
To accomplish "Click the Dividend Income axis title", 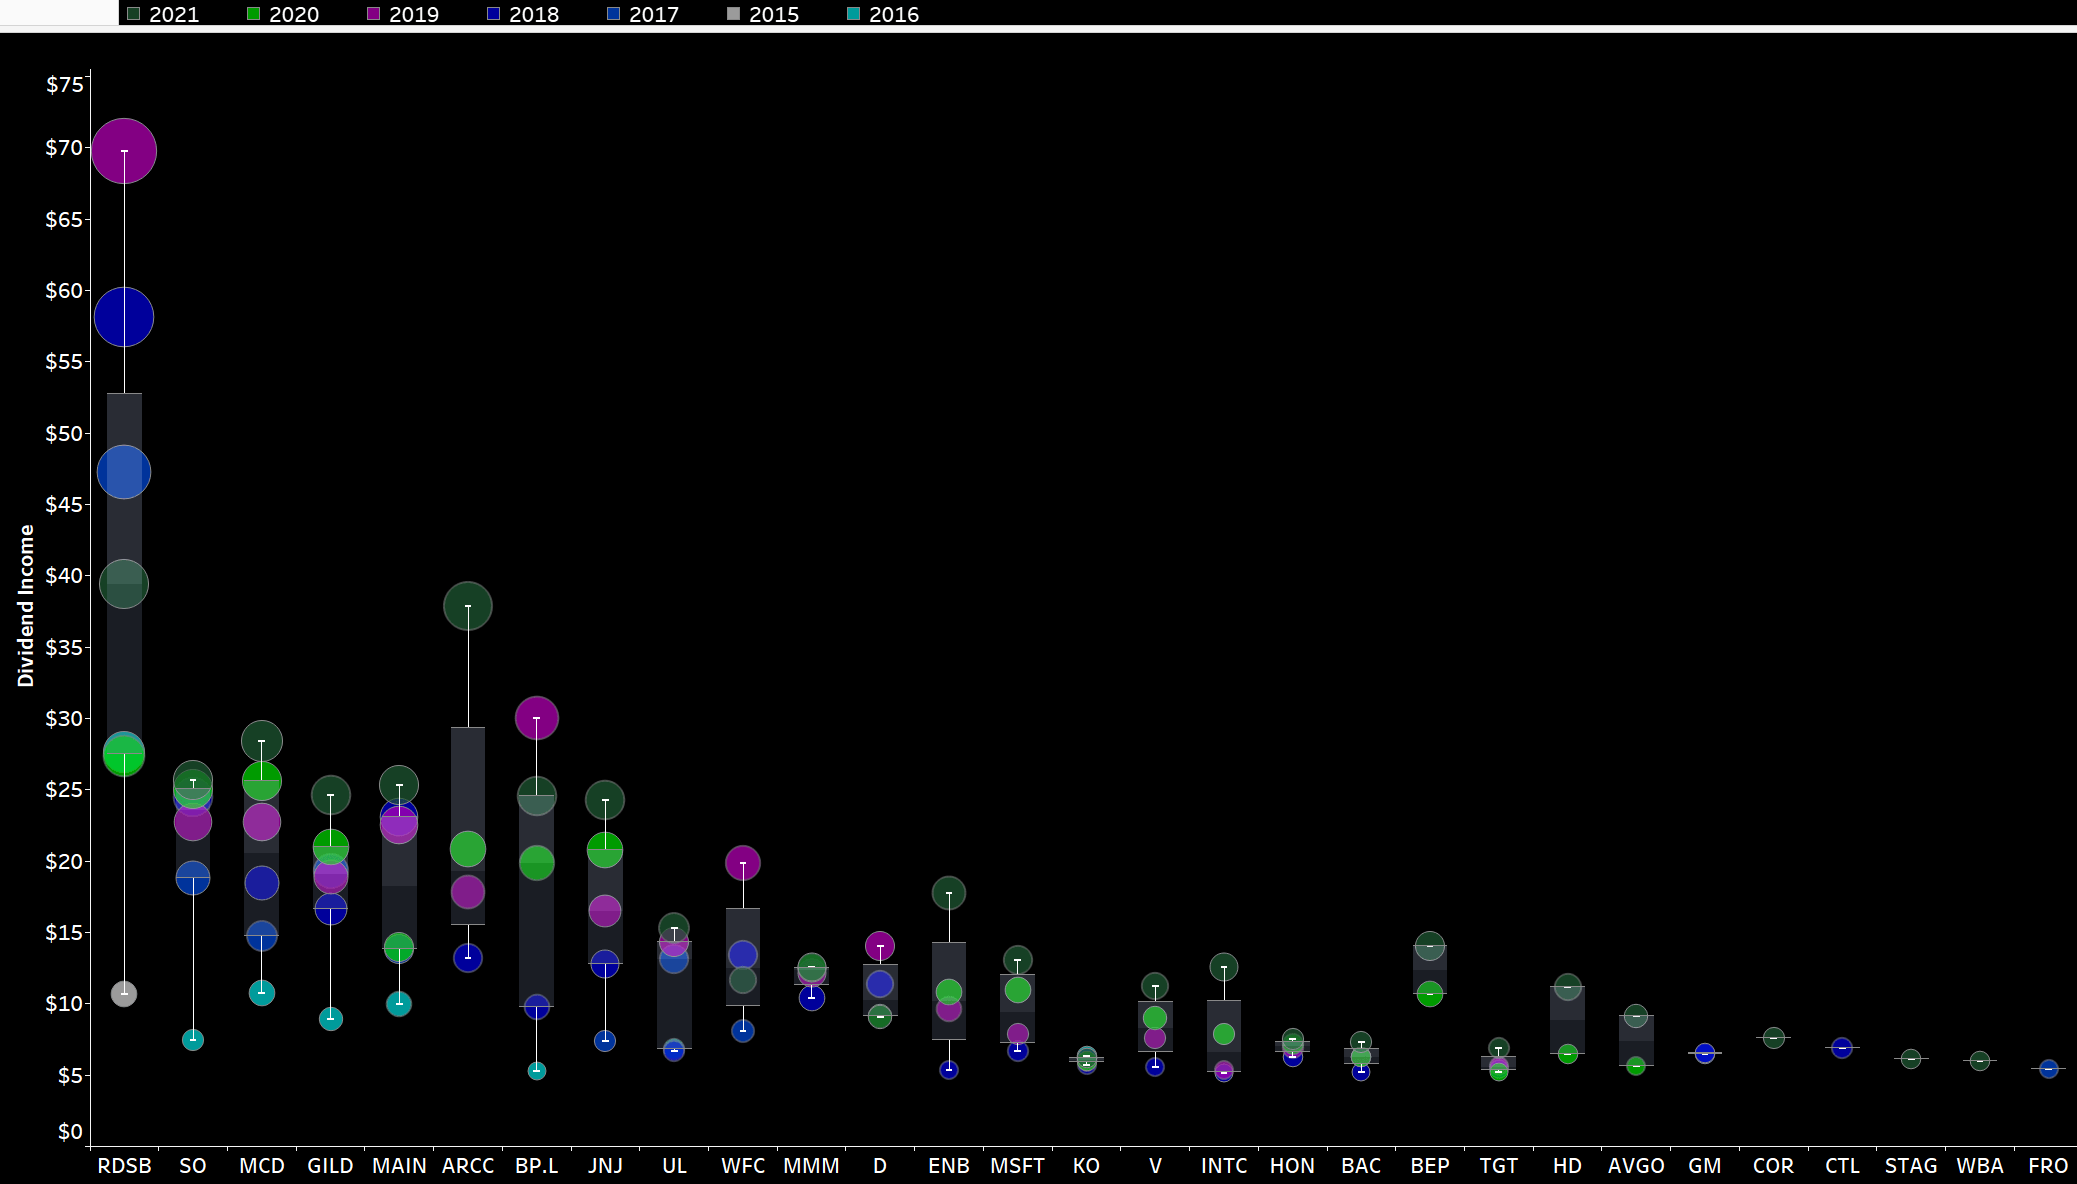I will pos(26,605).
